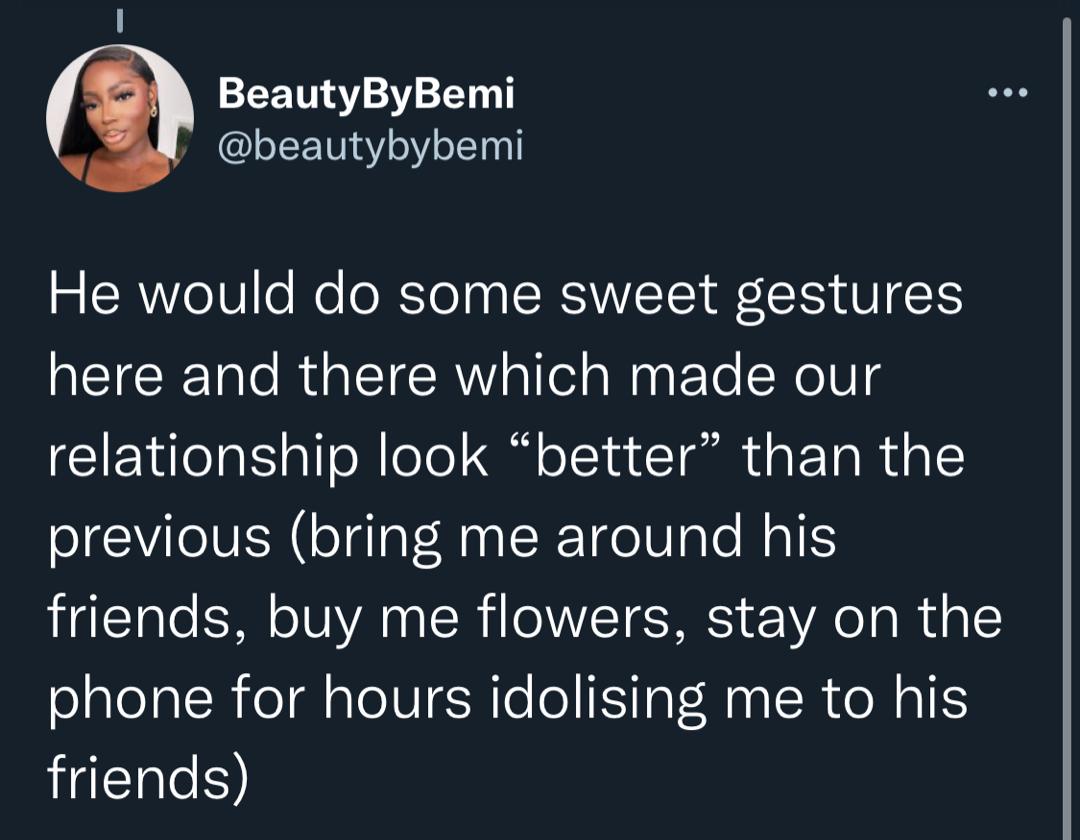Click BeautyByBemi's profile picture
The height and width of the screenshot is (840, 1080).
pos(120,118)
